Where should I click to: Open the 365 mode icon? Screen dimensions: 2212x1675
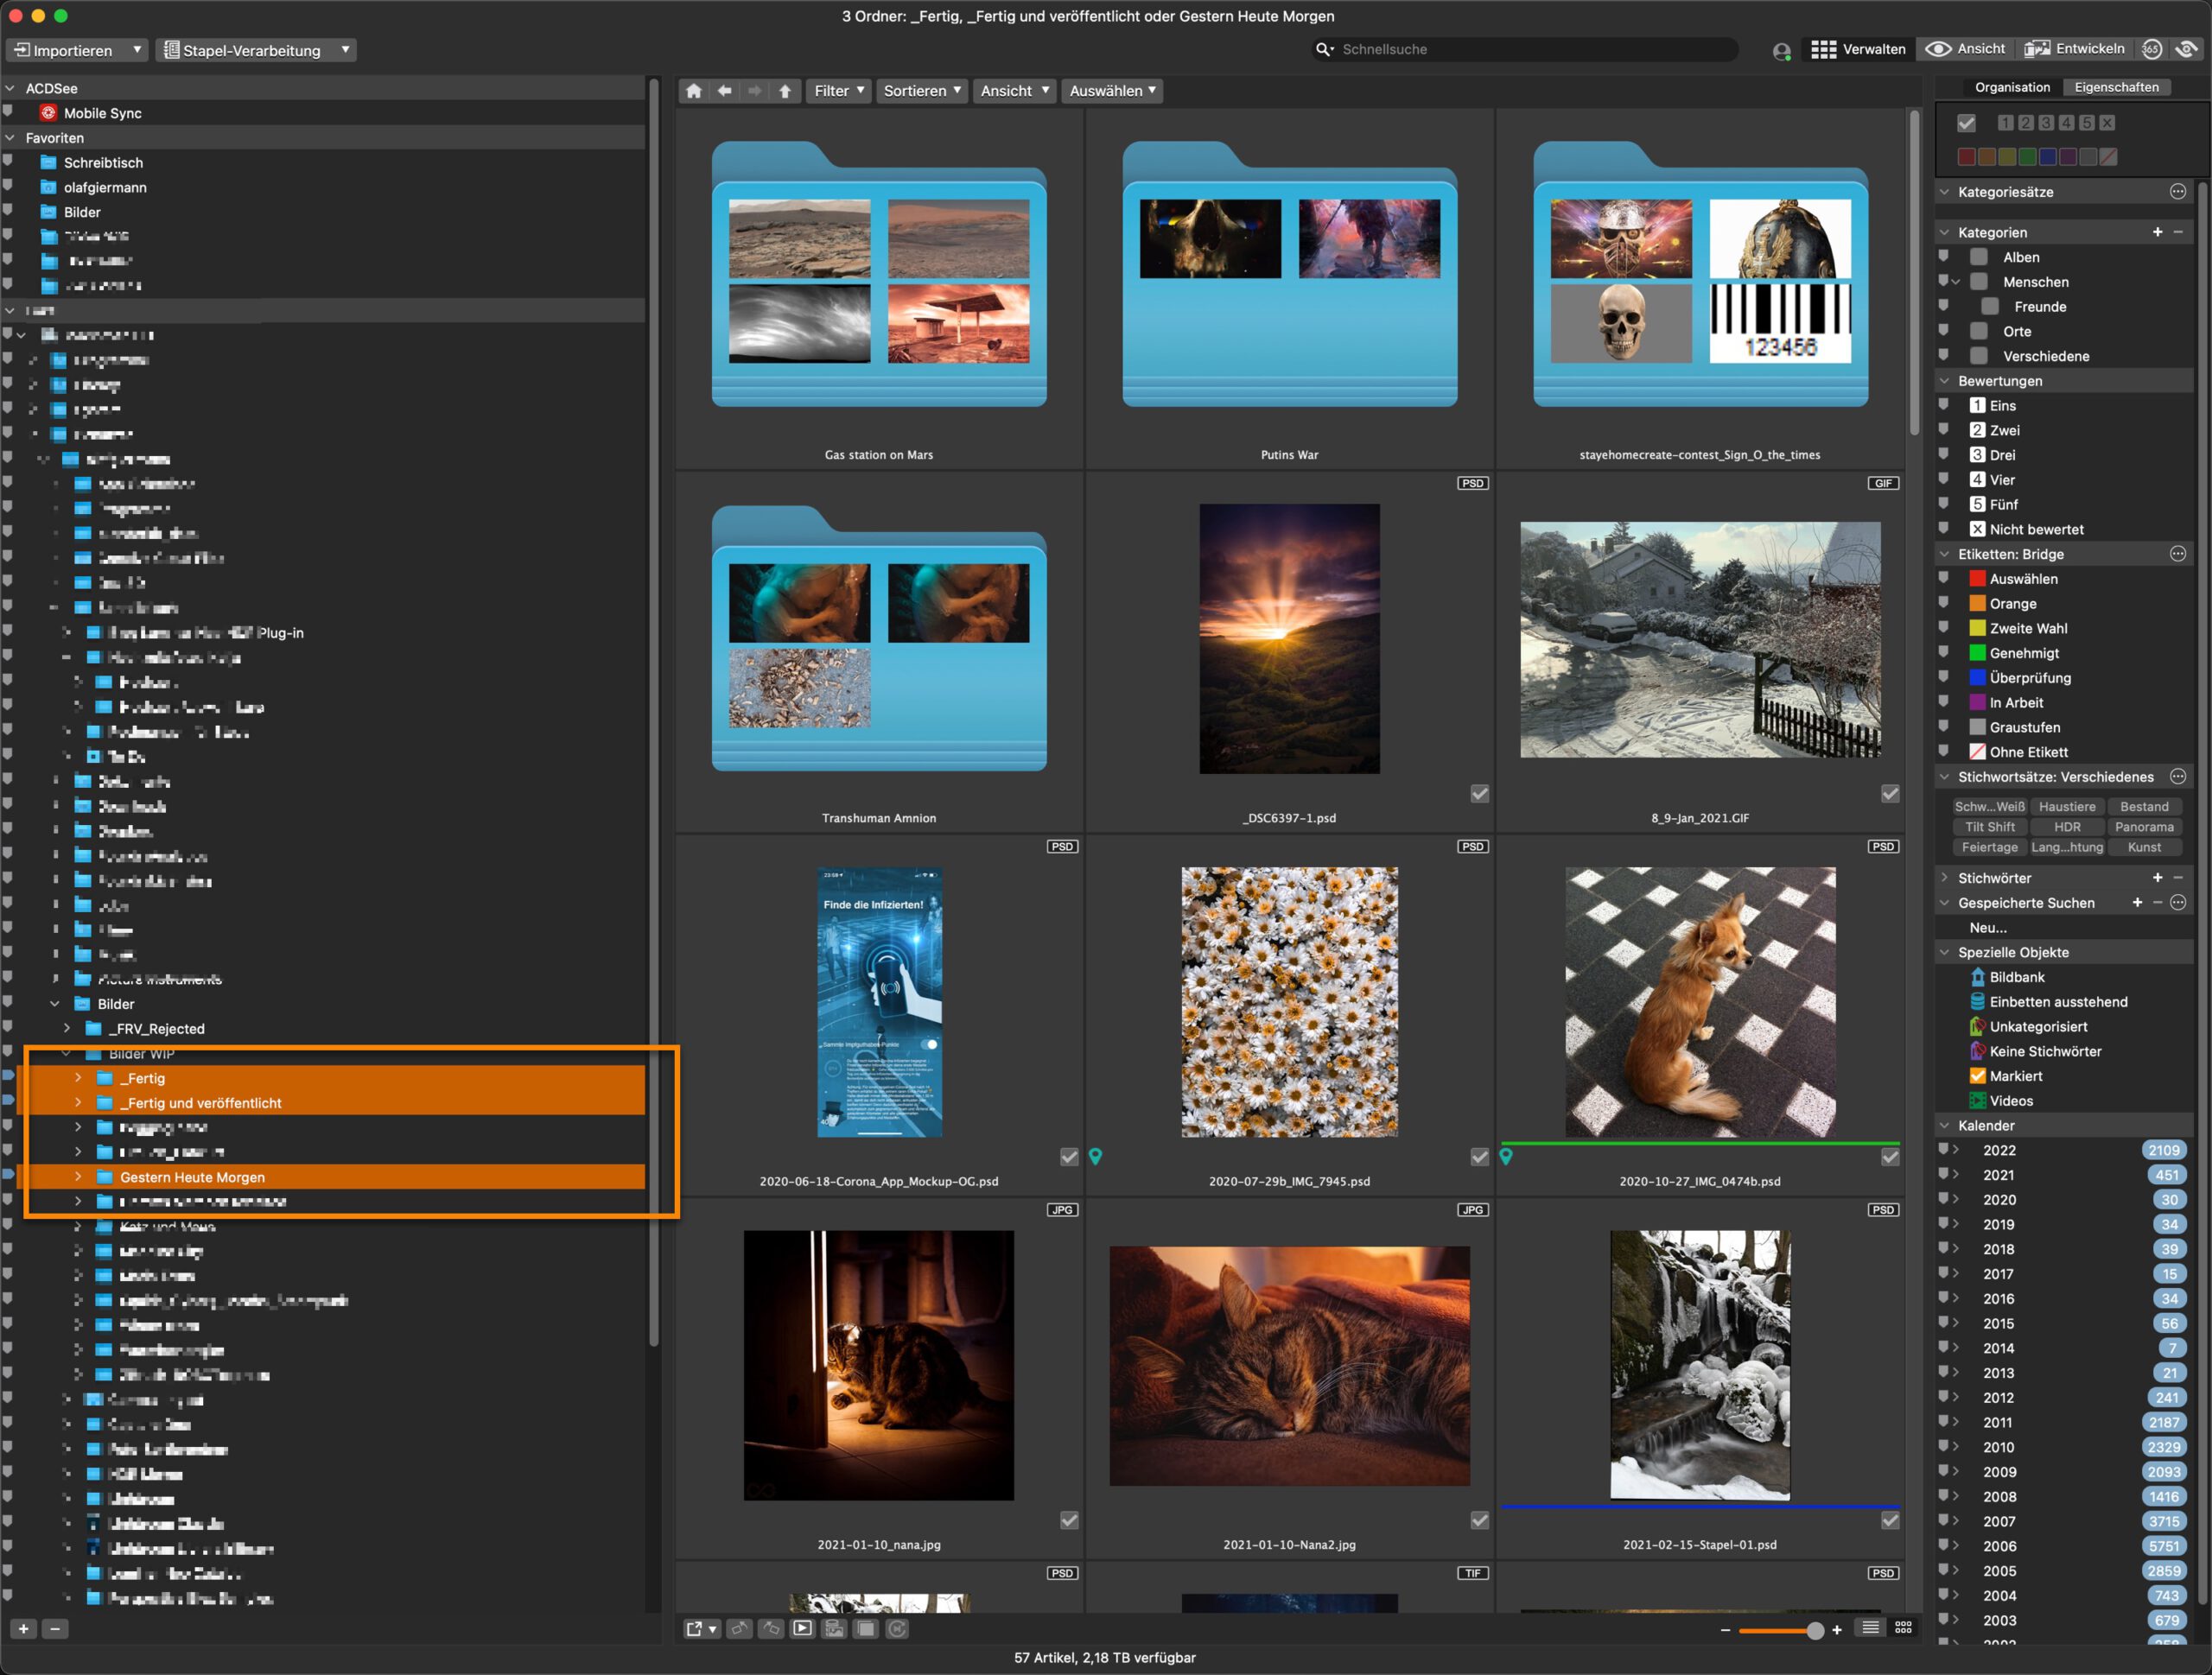[x=2152, y=49]
